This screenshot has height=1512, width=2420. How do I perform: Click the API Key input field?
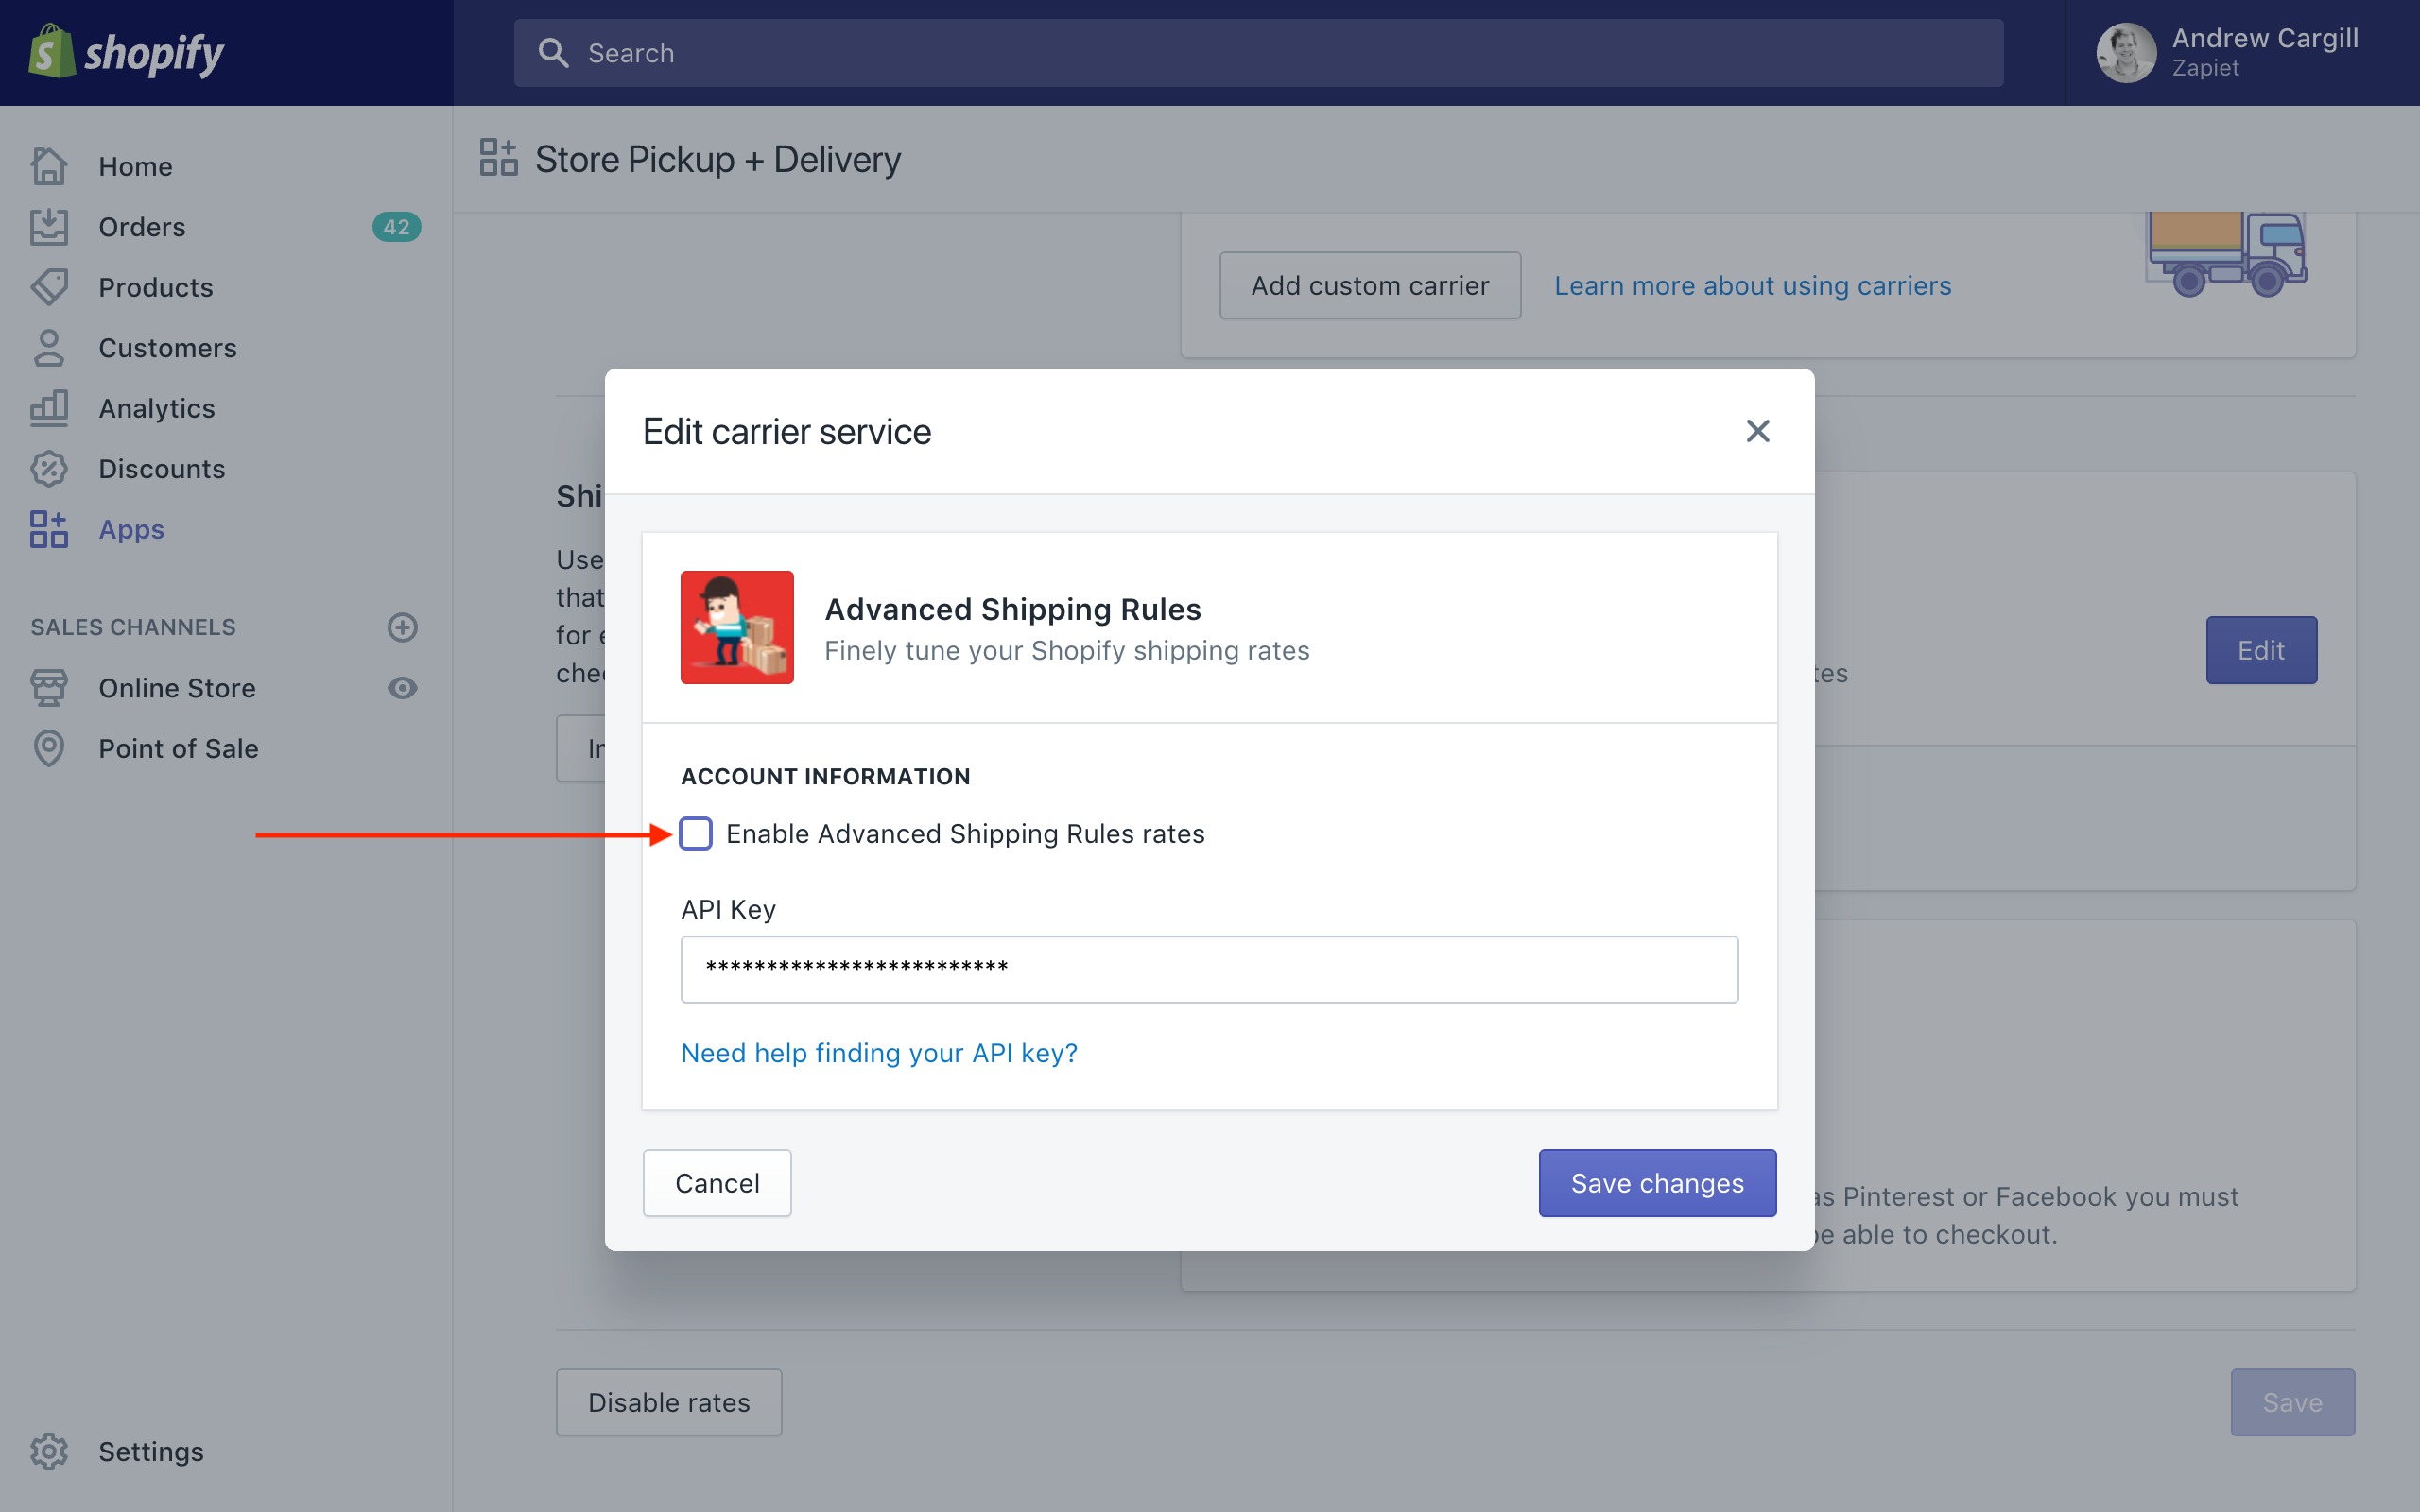(x=1209, y=969)
